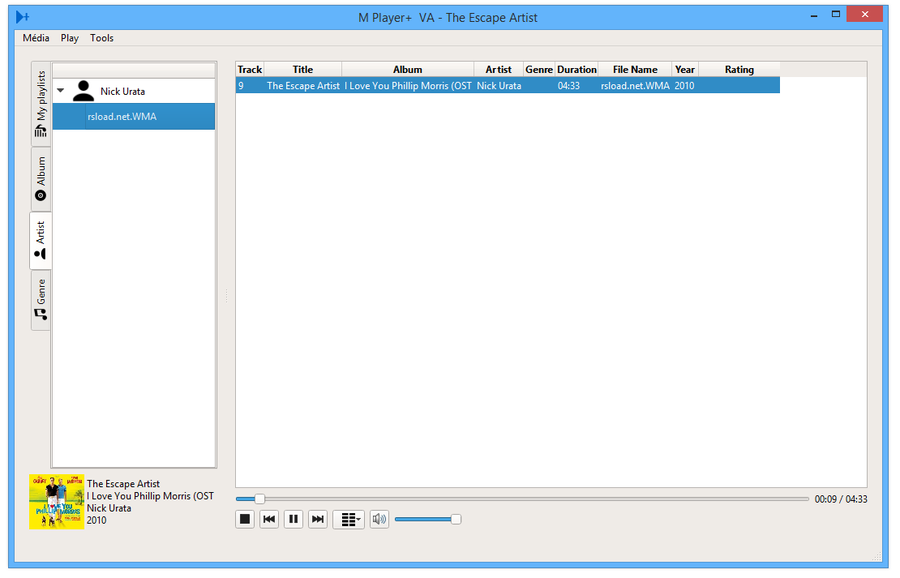900x578 pixels.
Task: Close the M Player+ window
Action: point(864,14)
